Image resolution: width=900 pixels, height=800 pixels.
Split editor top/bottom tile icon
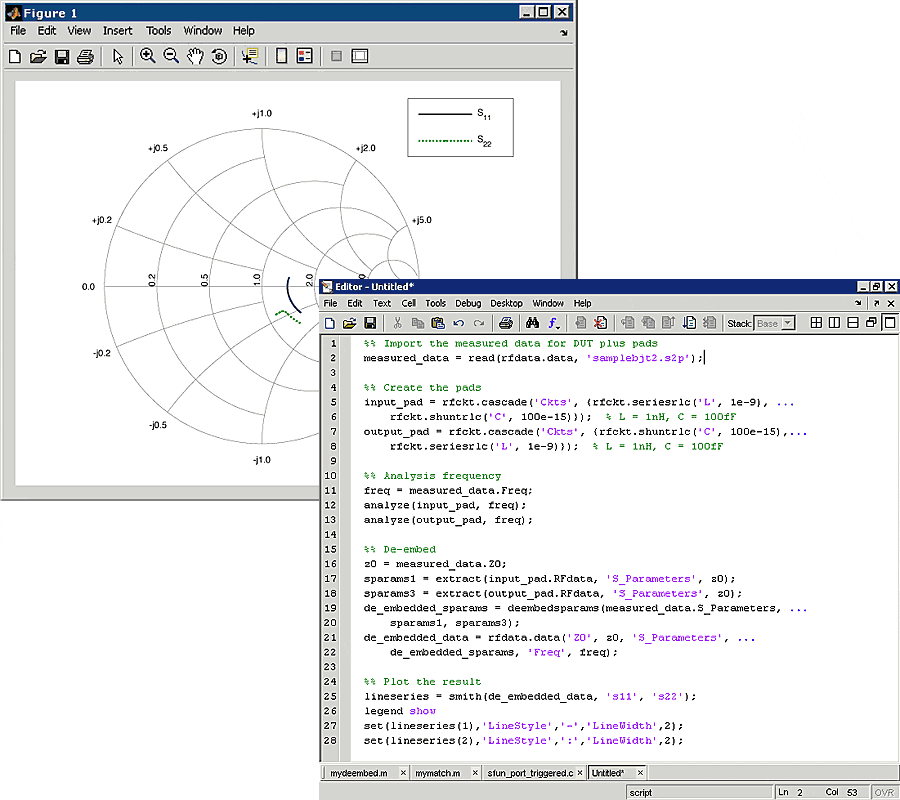coord(853,323)
